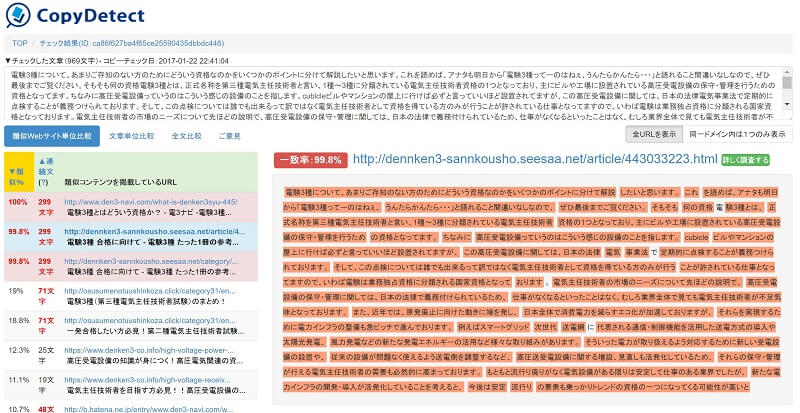Open the denken3-co.info high-voltage-power link
Image resolution: width=800 pixels, height=413 pixels.
(149, 350)
